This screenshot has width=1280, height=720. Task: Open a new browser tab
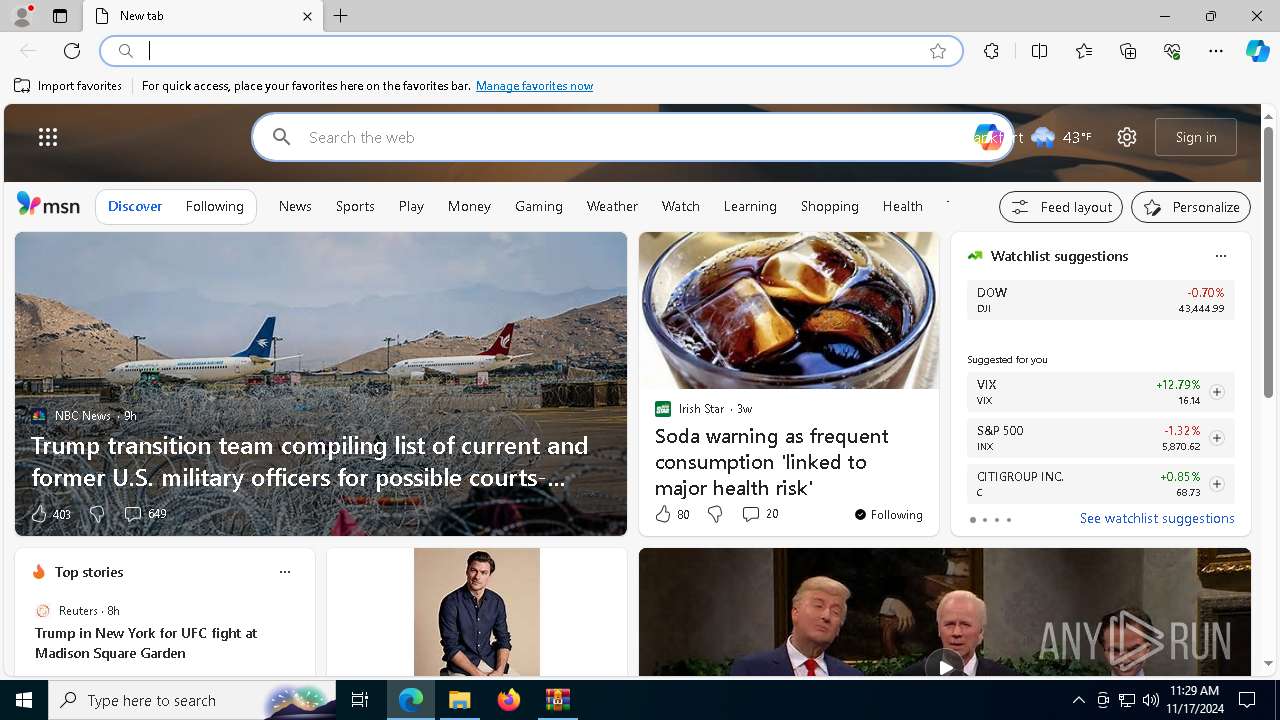click(341, 16)
